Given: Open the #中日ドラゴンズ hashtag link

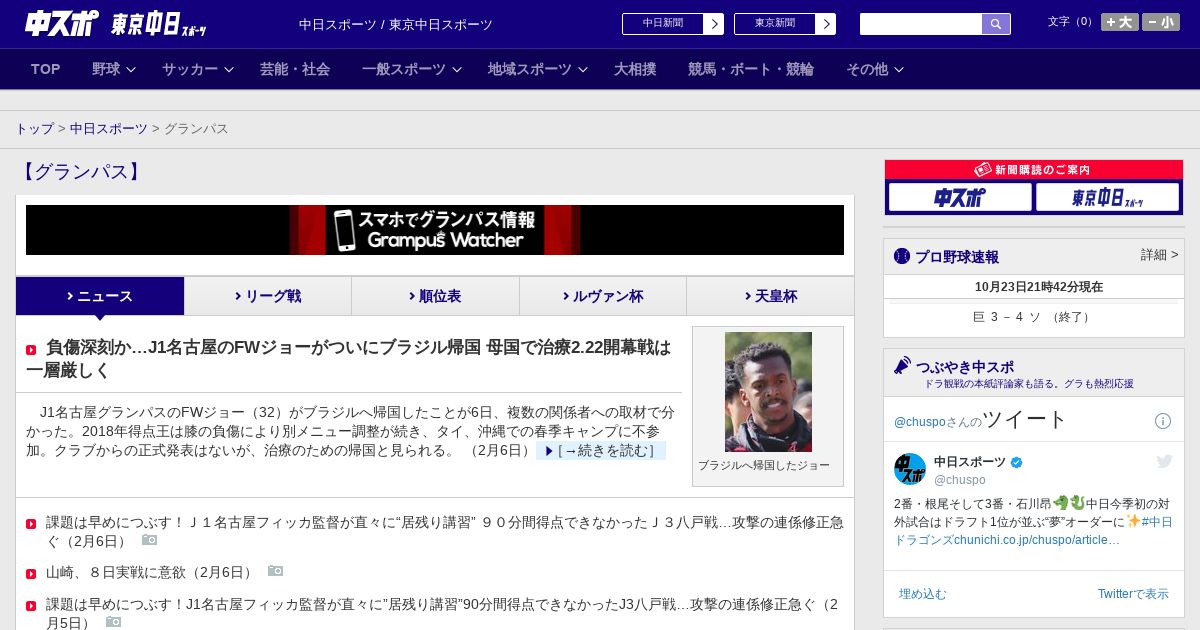Looking at the screenshot, I should point(1033,531).
